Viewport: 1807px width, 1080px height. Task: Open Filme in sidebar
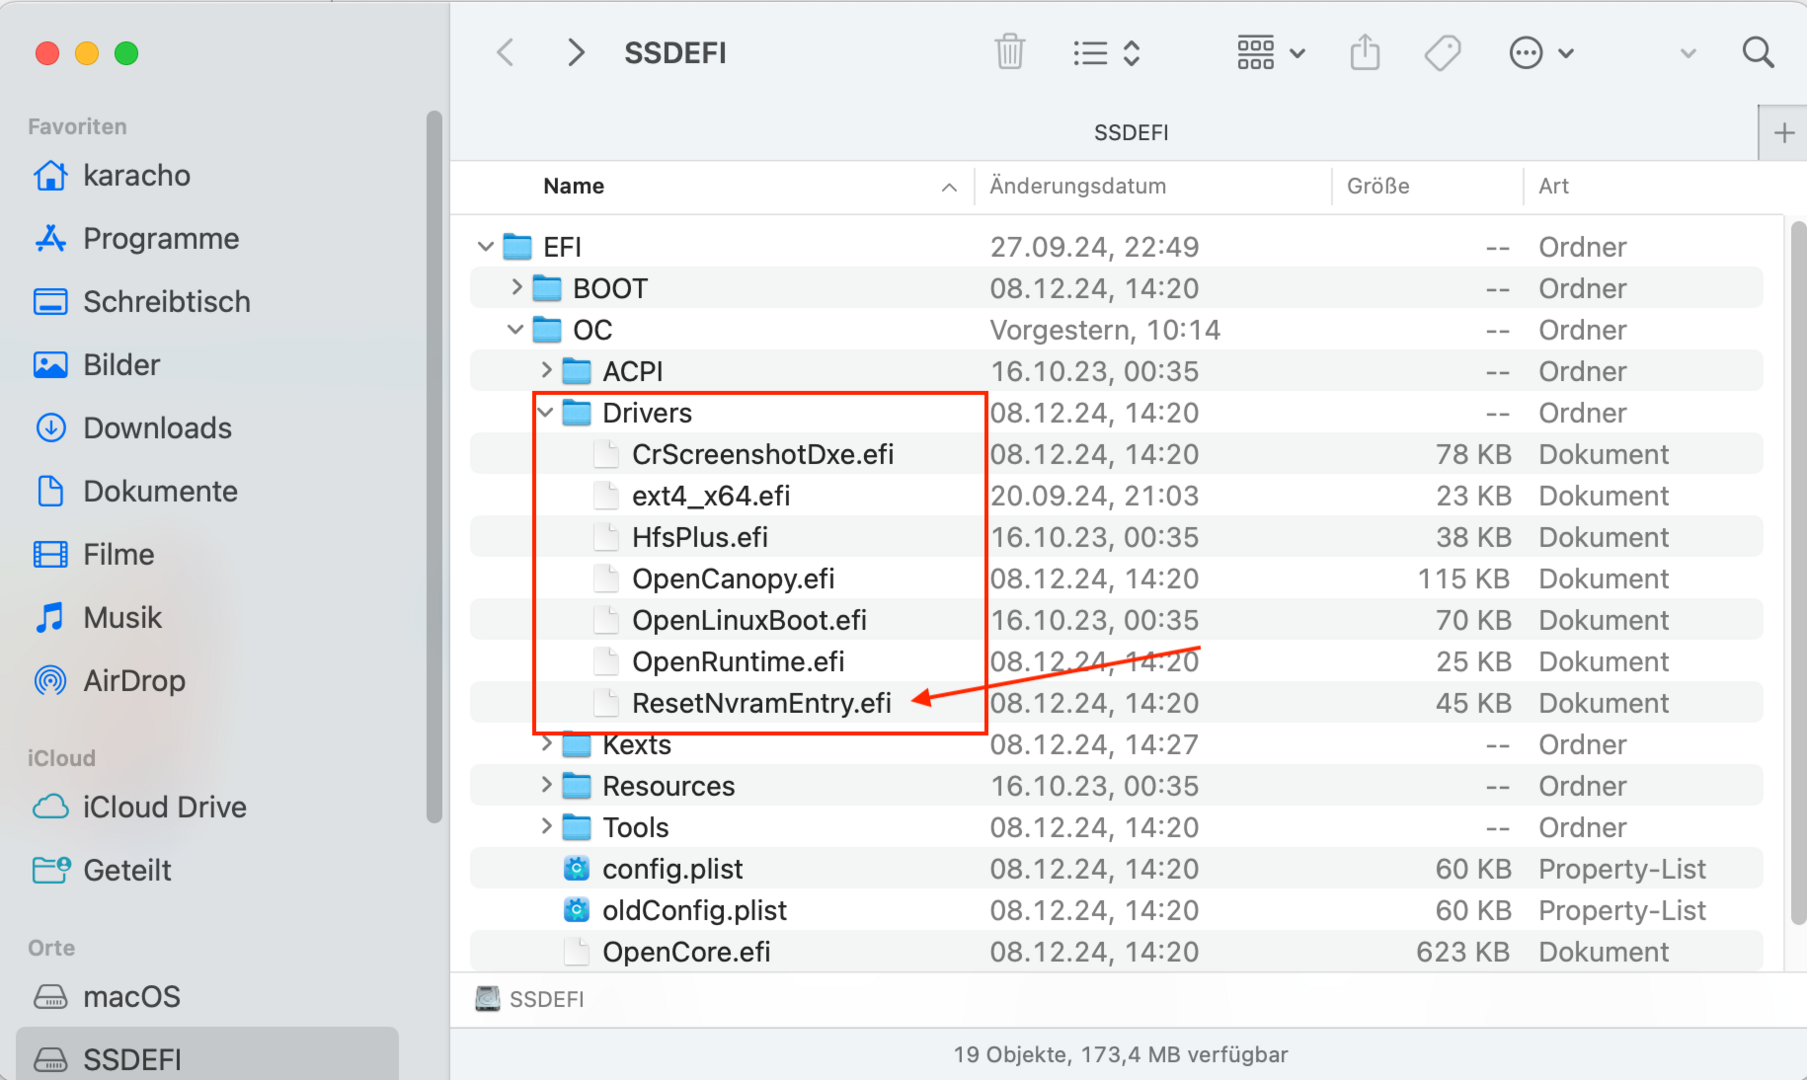click(94, 554)
